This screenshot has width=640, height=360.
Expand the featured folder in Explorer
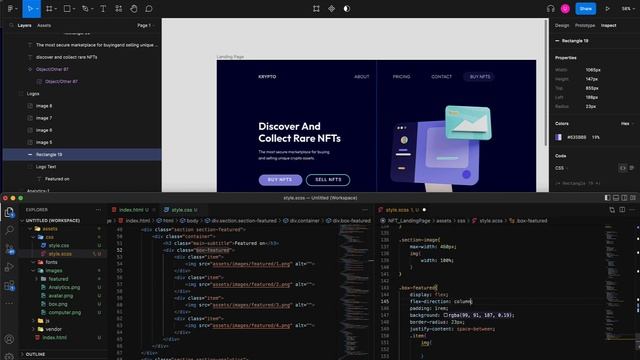point(37,279)
